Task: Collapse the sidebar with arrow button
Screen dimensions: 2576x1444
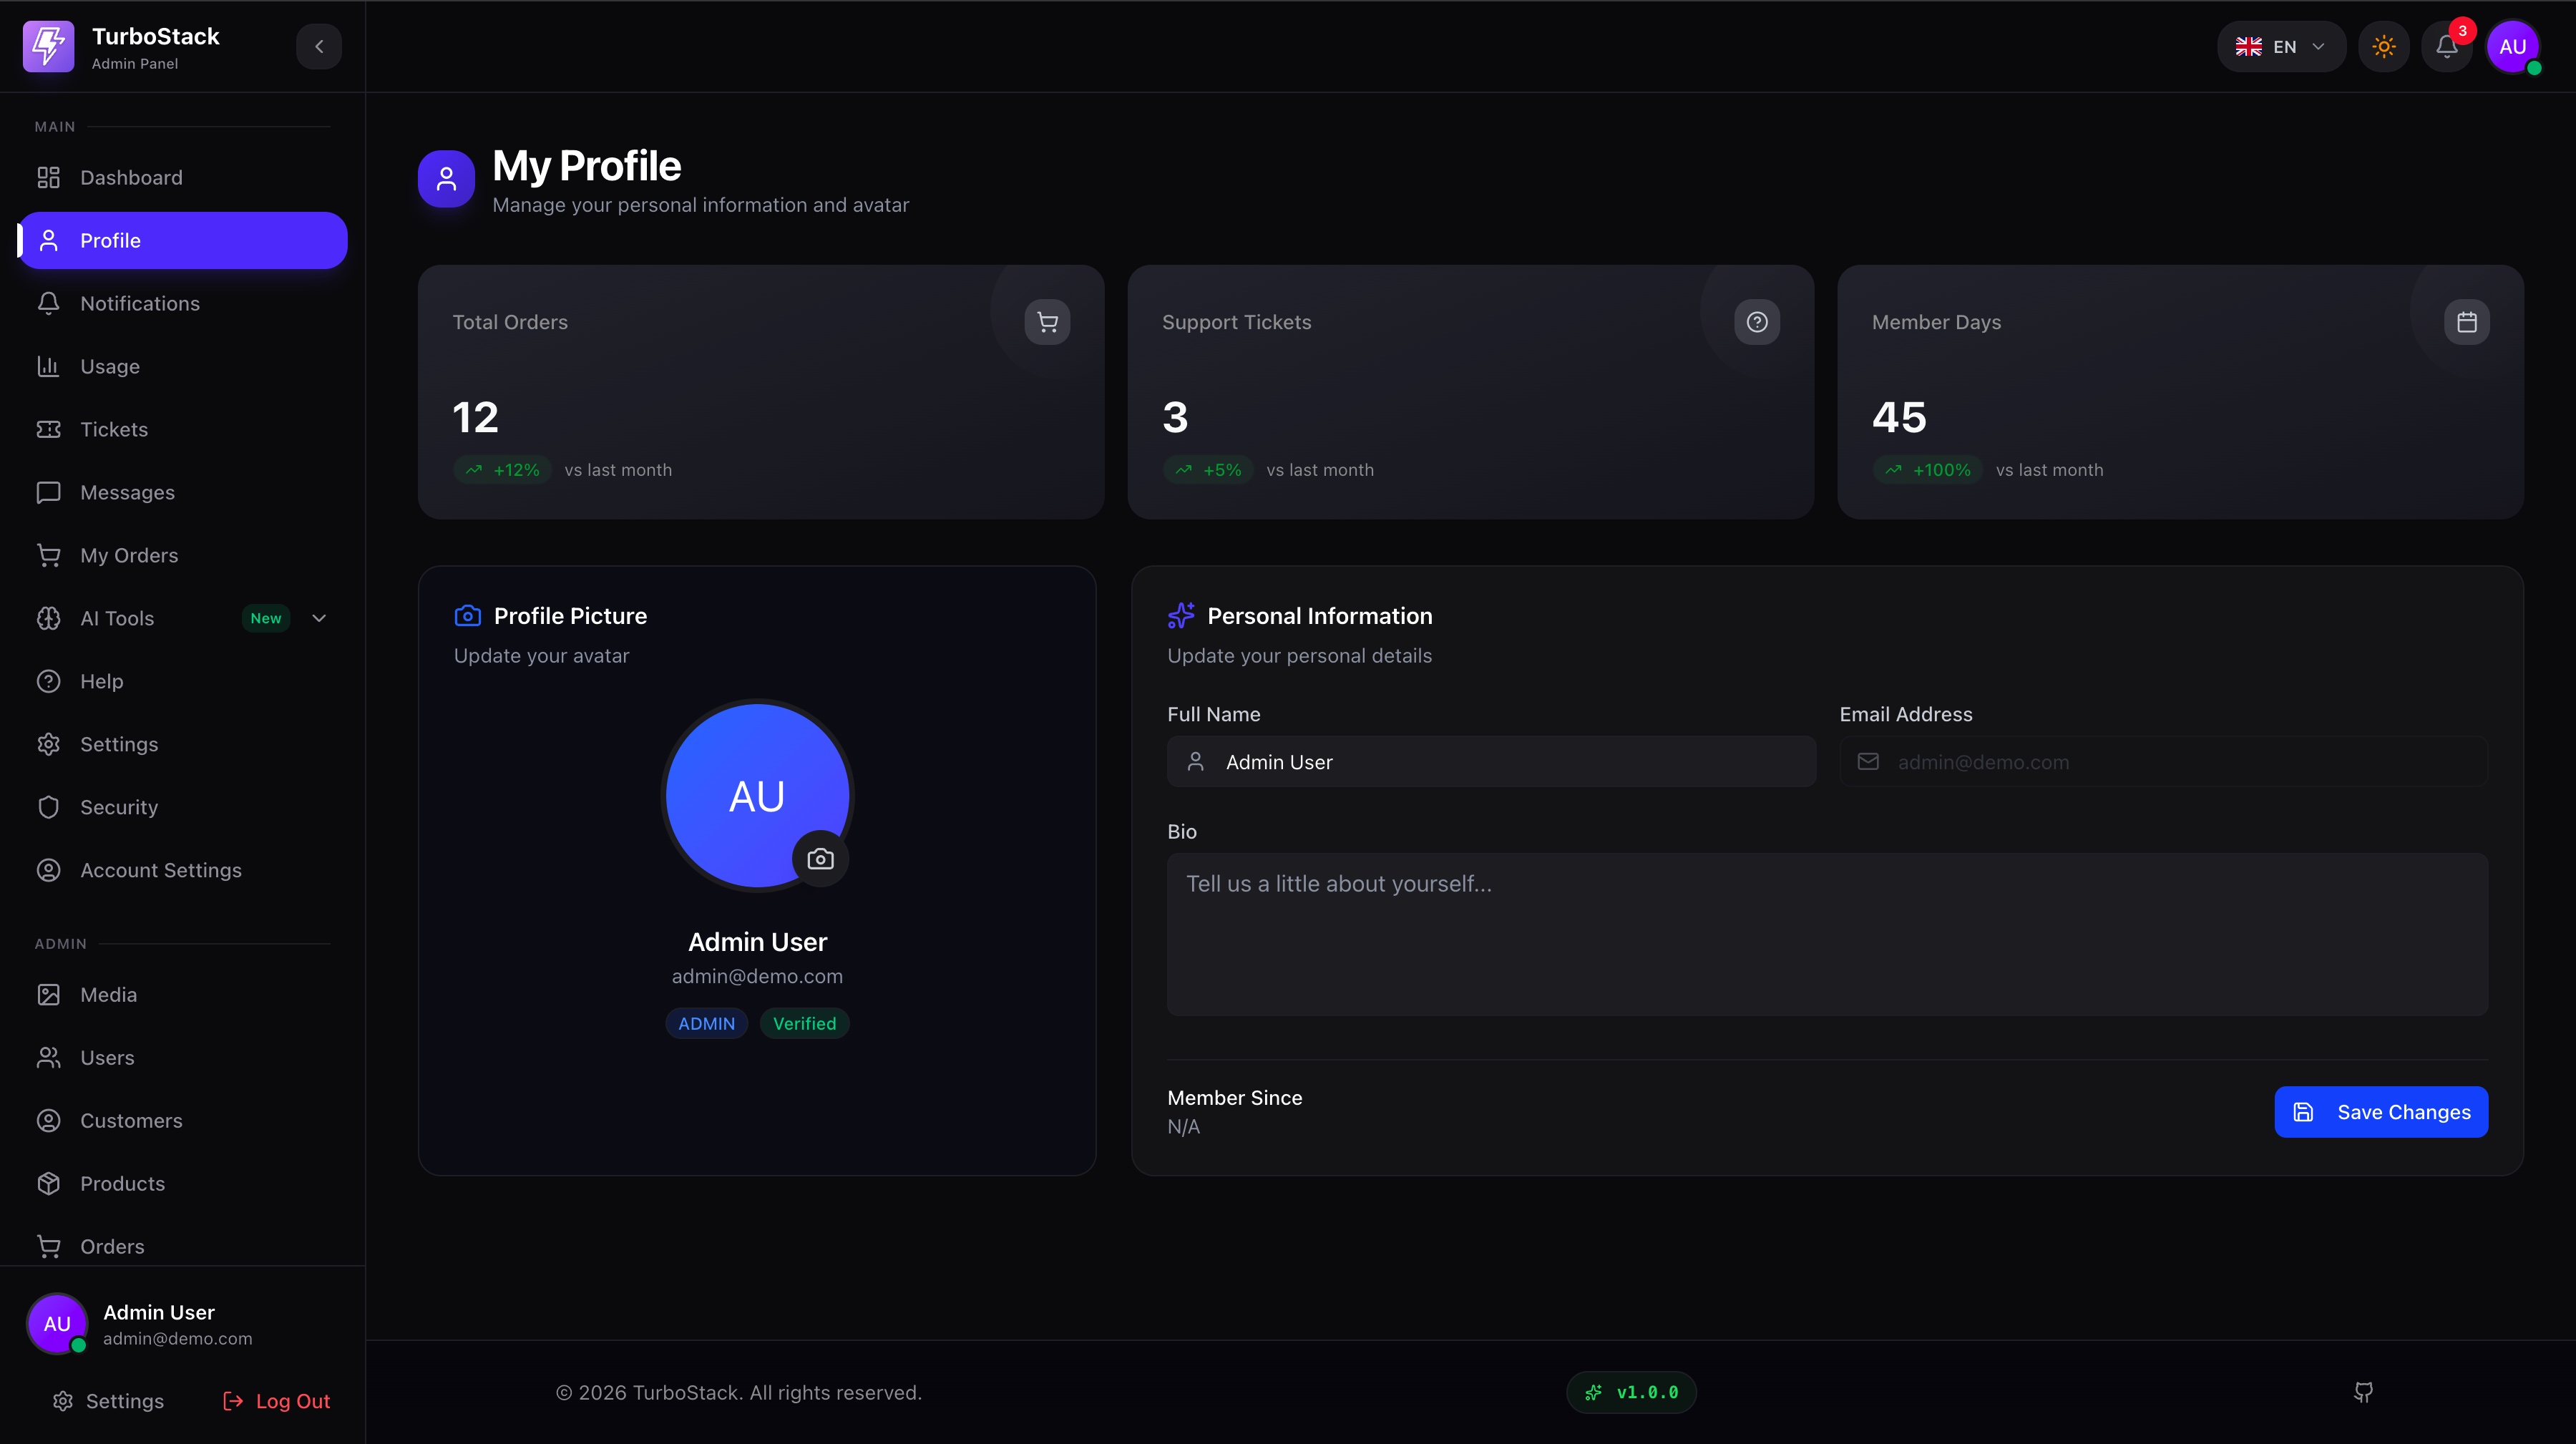Action: pyautogui.click(x=319, y=46)
